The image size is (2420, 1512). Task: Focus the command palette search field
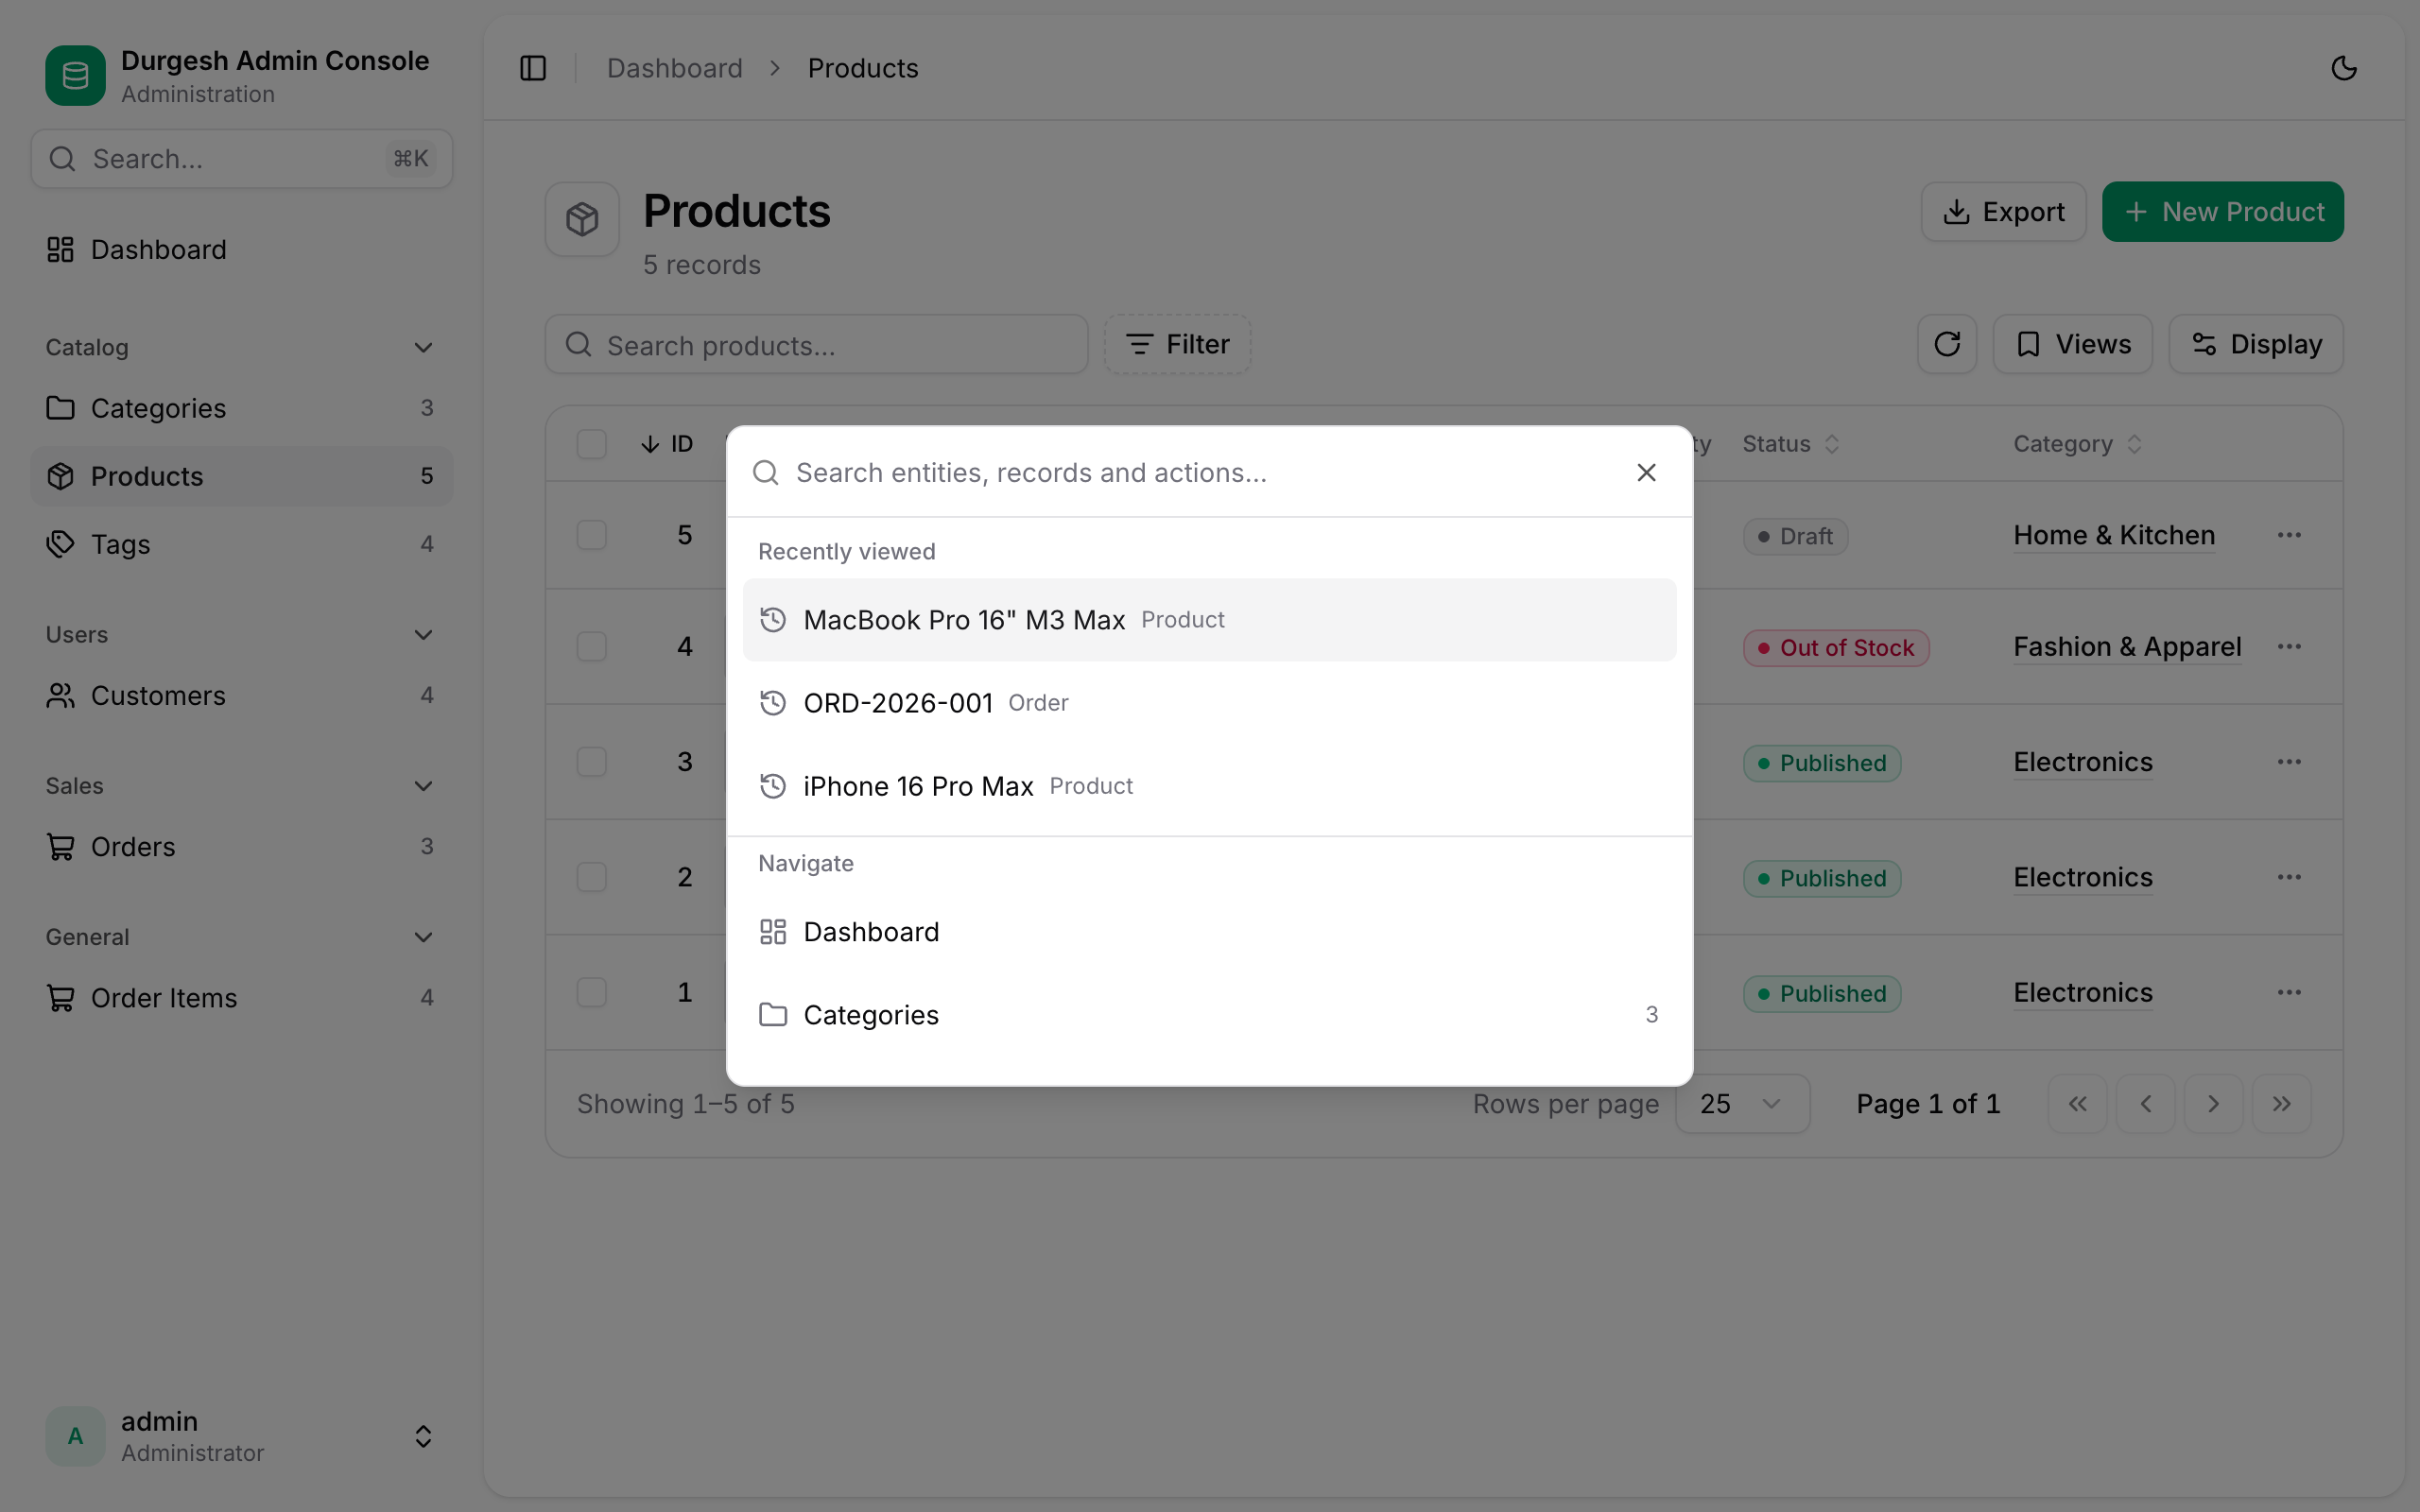(1200, 472)
